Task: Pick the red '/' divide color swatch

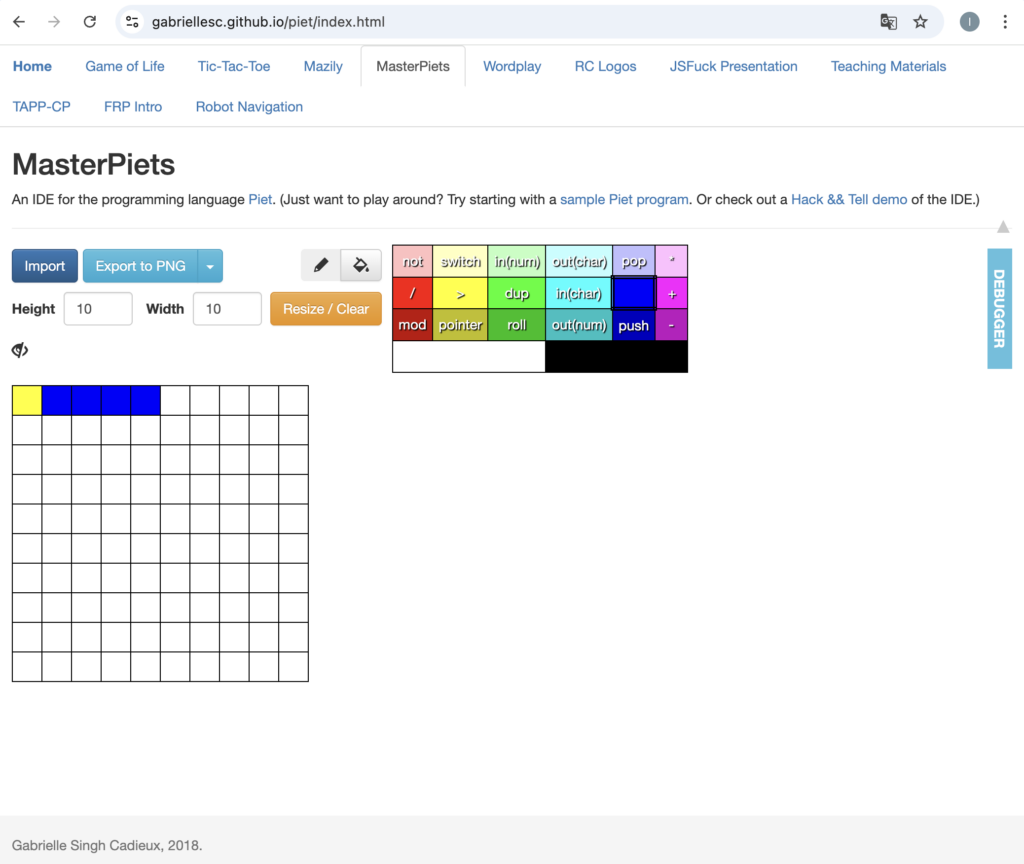Action: pos(413,294)
